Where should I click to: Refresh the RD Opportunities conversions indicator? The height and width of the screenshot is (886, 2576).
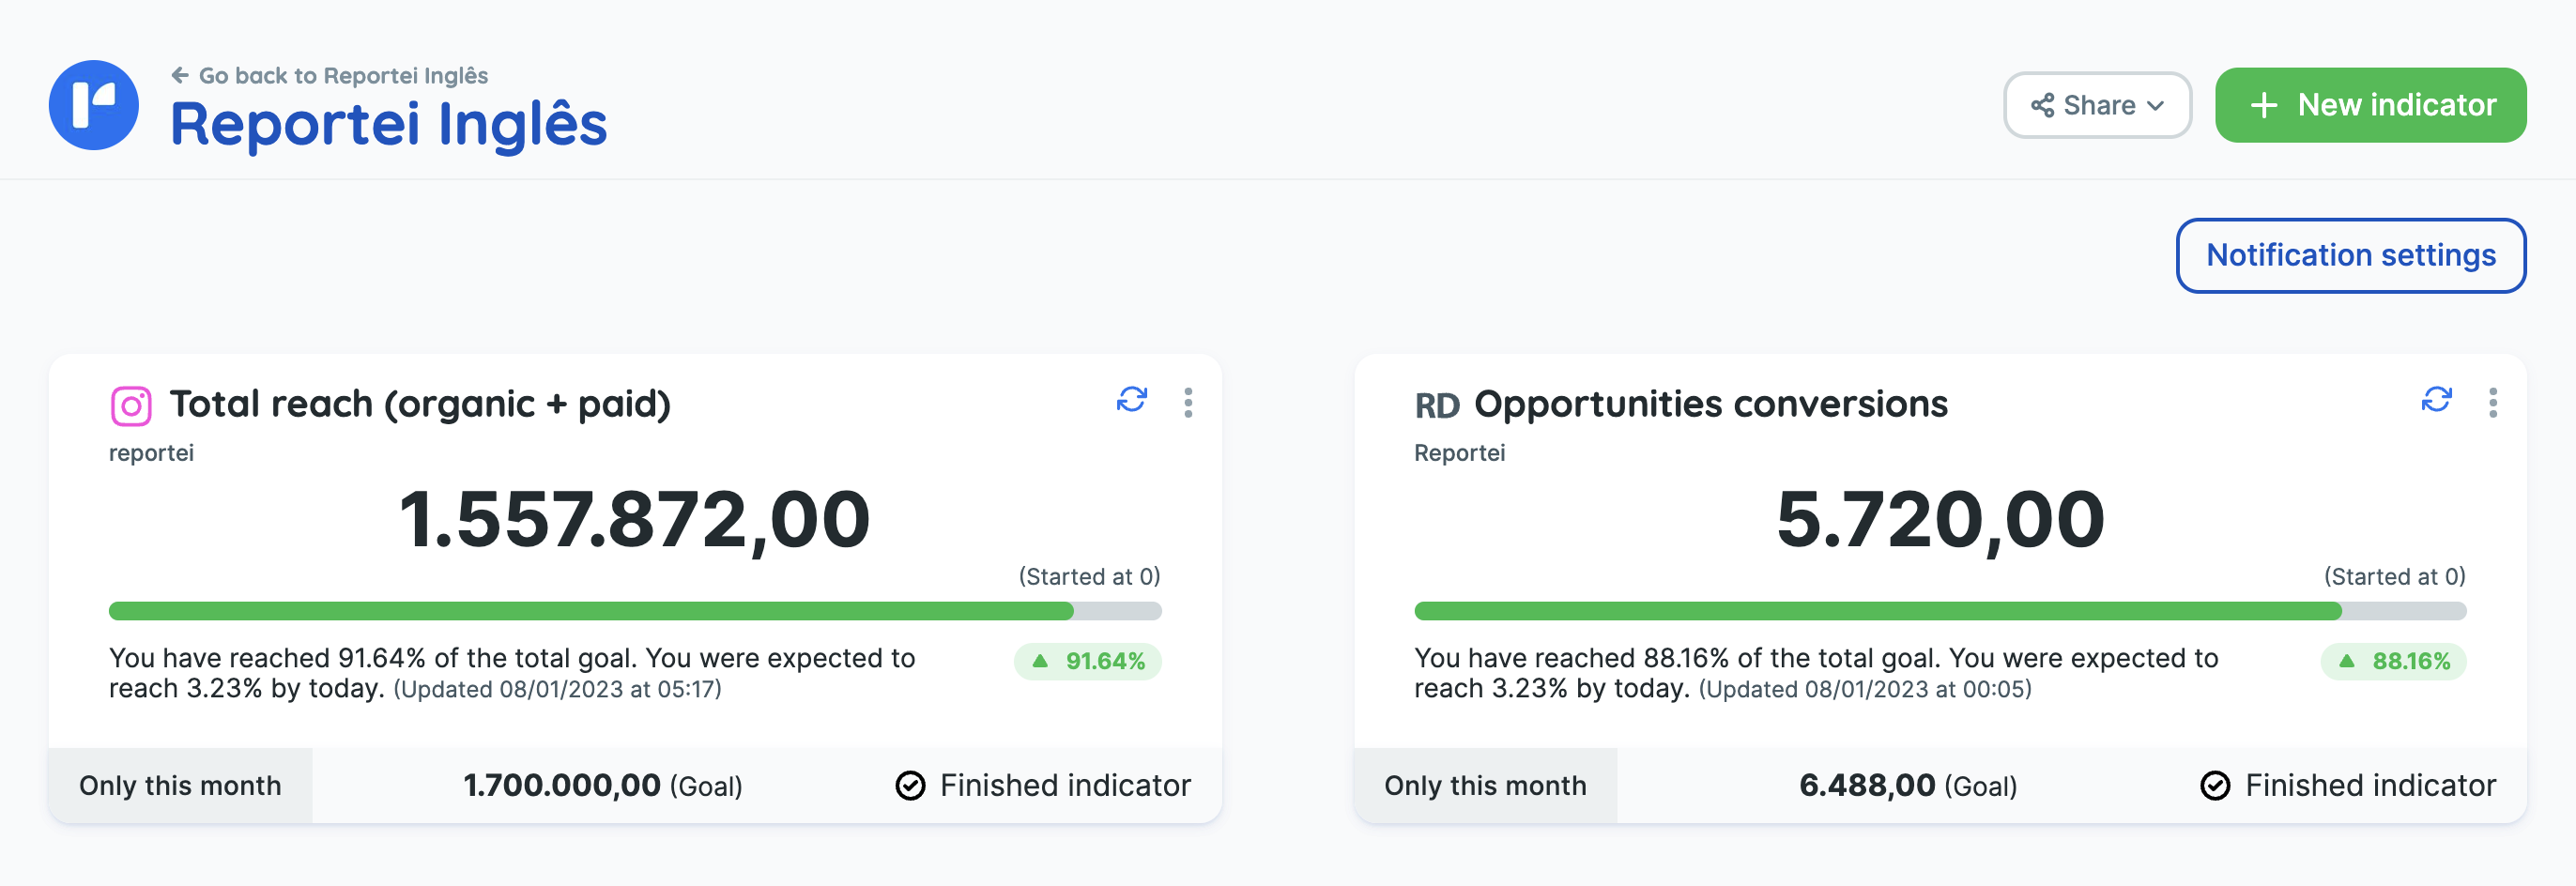(x=2437, y=401)
